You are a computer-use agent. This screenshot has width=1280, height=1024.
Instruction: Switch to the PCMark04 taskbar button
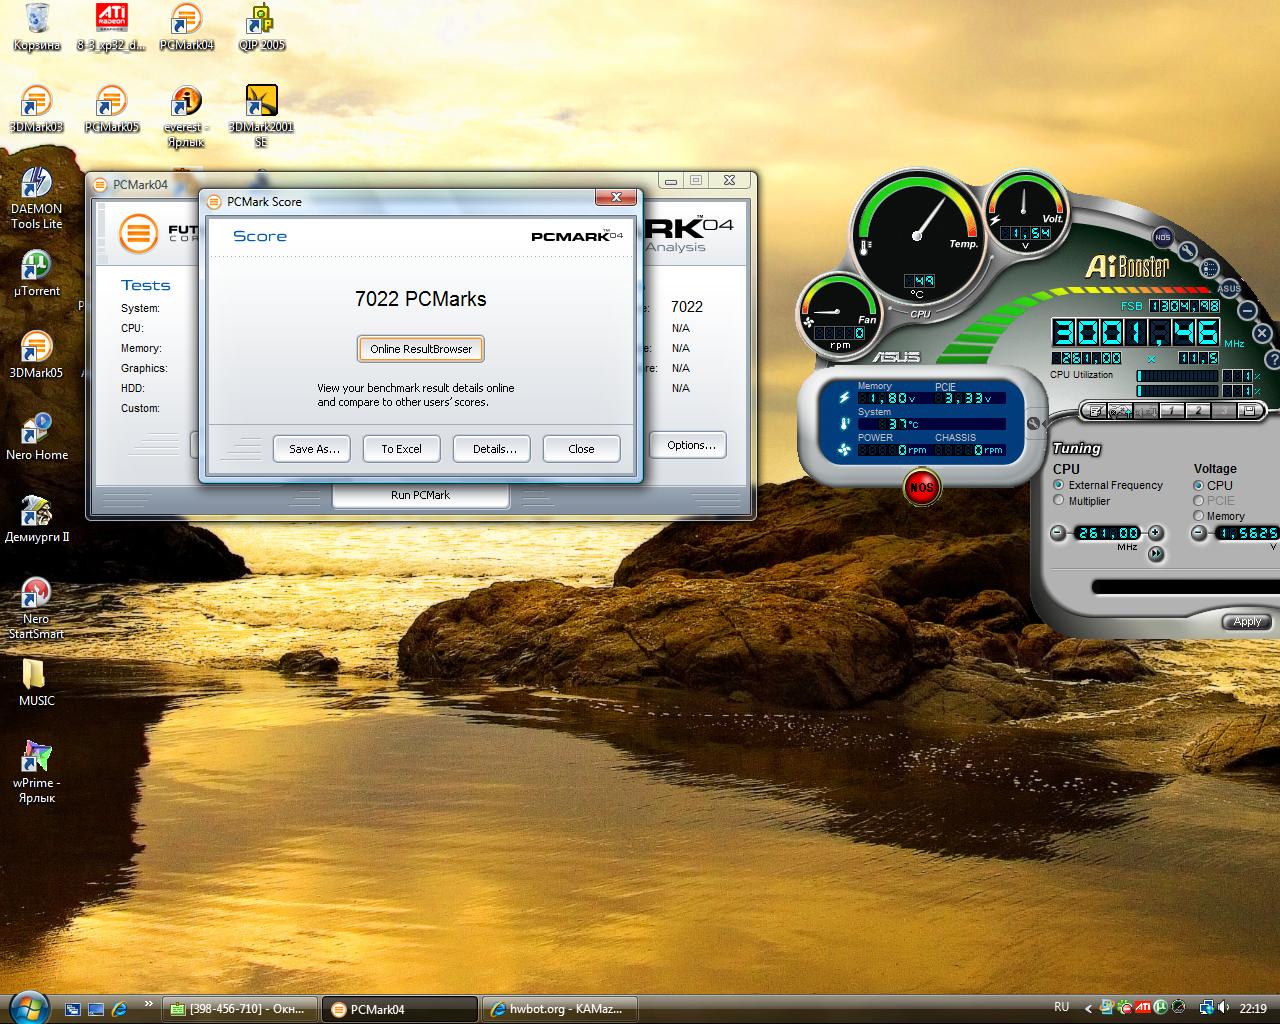click(x=399, y=1009)
